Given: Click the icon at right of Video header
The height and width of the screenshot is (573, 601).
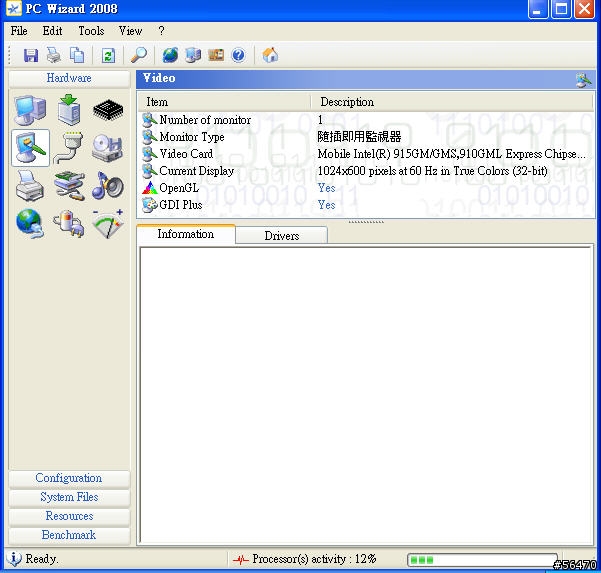Looking at the screenshot, I should 583,80.
